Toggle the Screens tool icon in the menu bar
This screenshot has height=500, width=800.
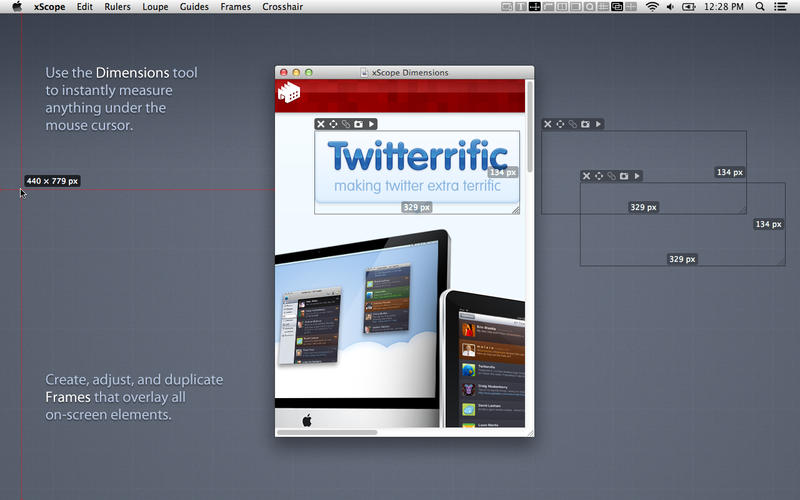coord(576,7)
